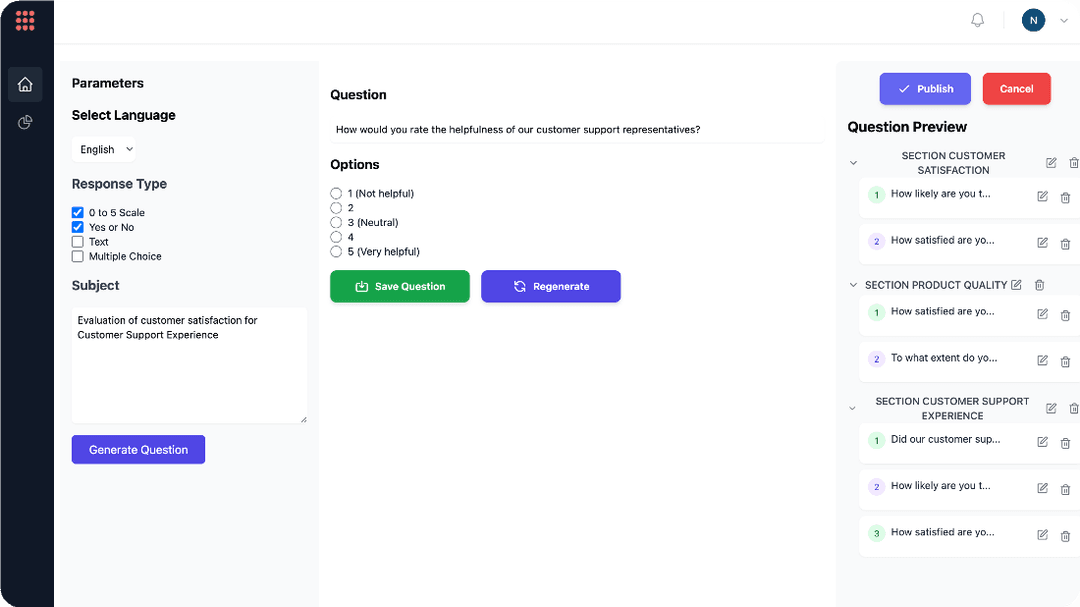Click the Regenerate button
Screen dimensions: 1080x607
point(551,287)
